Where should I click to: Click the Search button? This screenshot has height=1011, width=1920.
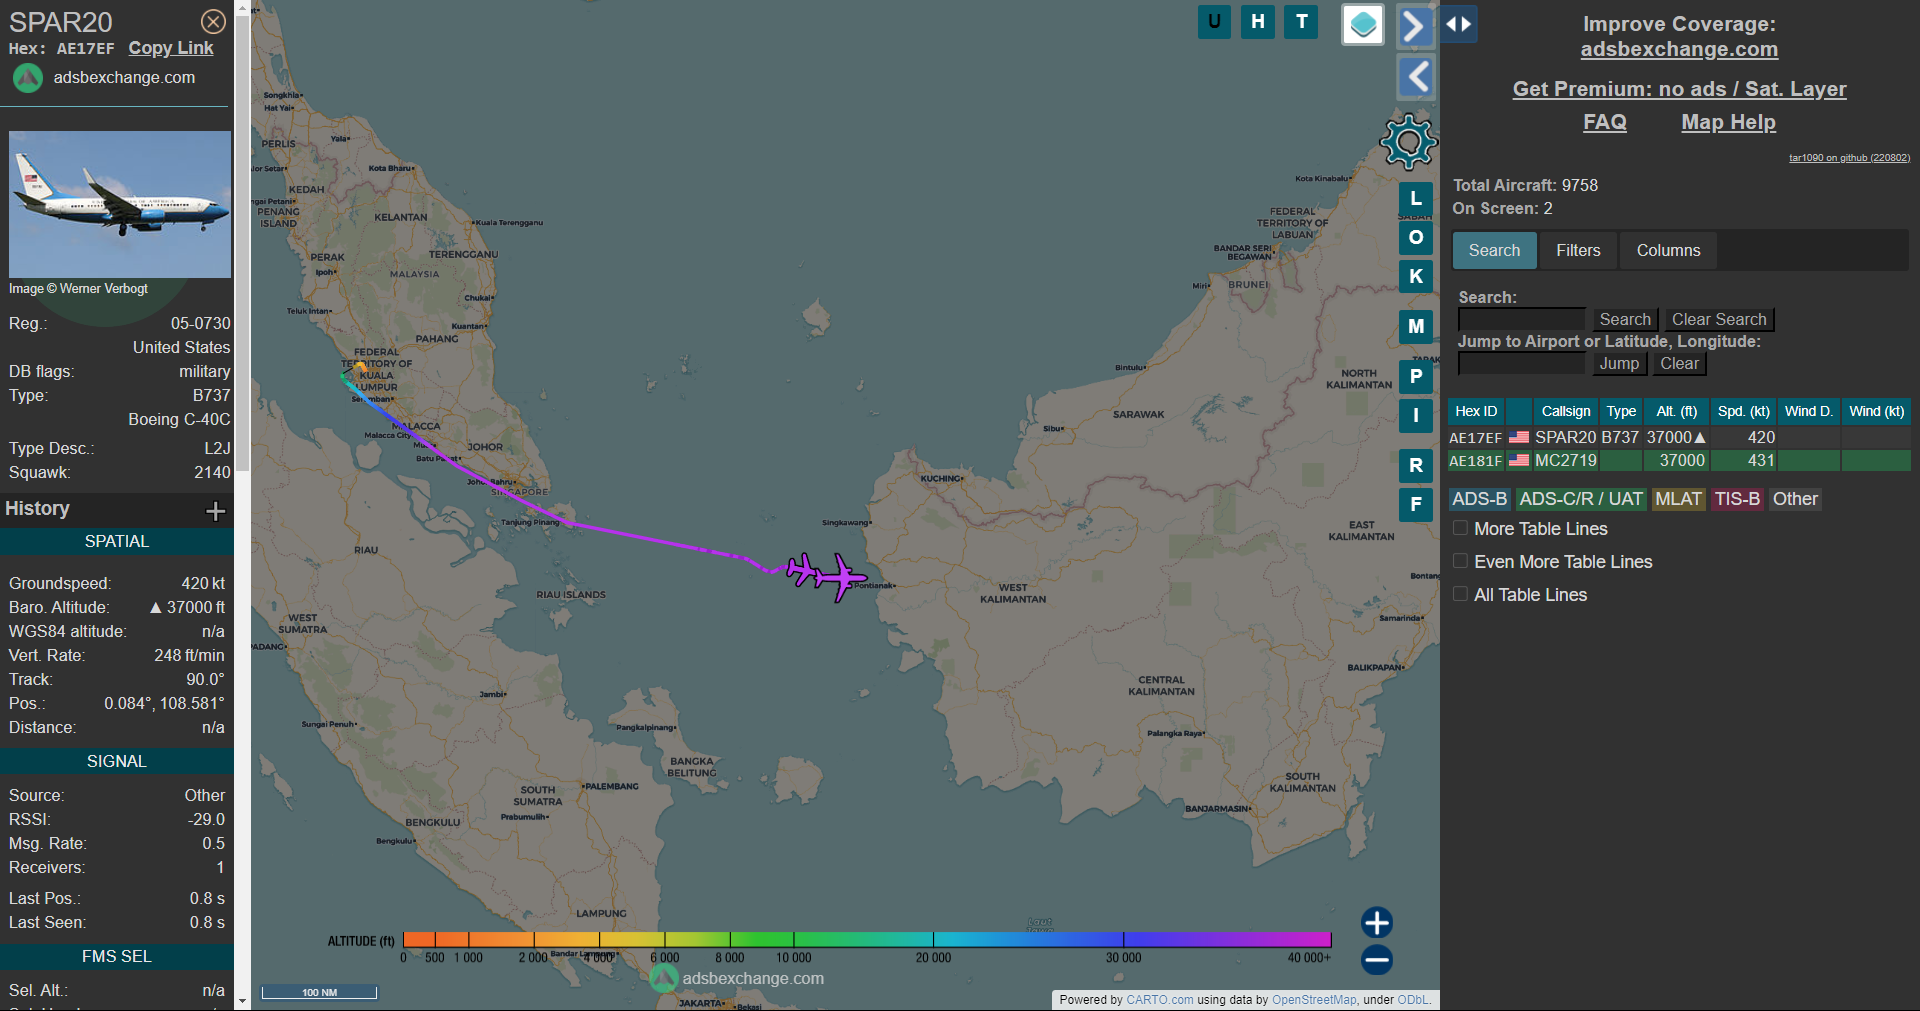pyautogui.click(x=1625, y=319)
